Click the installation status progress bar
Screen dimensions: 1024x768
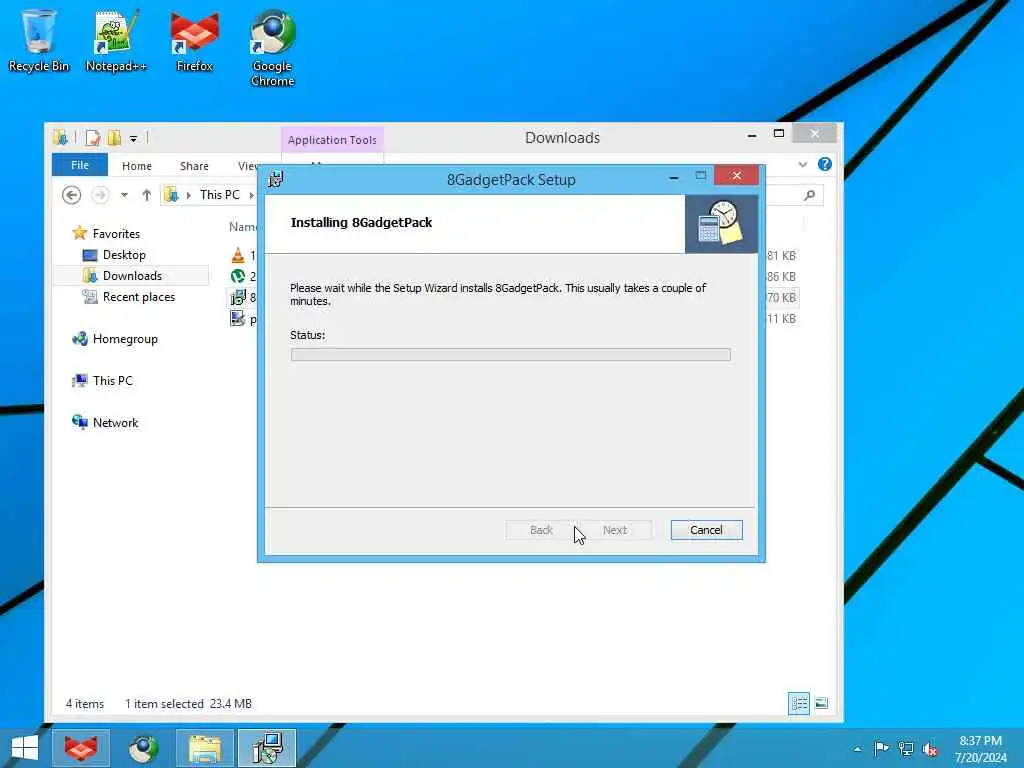[510, 355]
